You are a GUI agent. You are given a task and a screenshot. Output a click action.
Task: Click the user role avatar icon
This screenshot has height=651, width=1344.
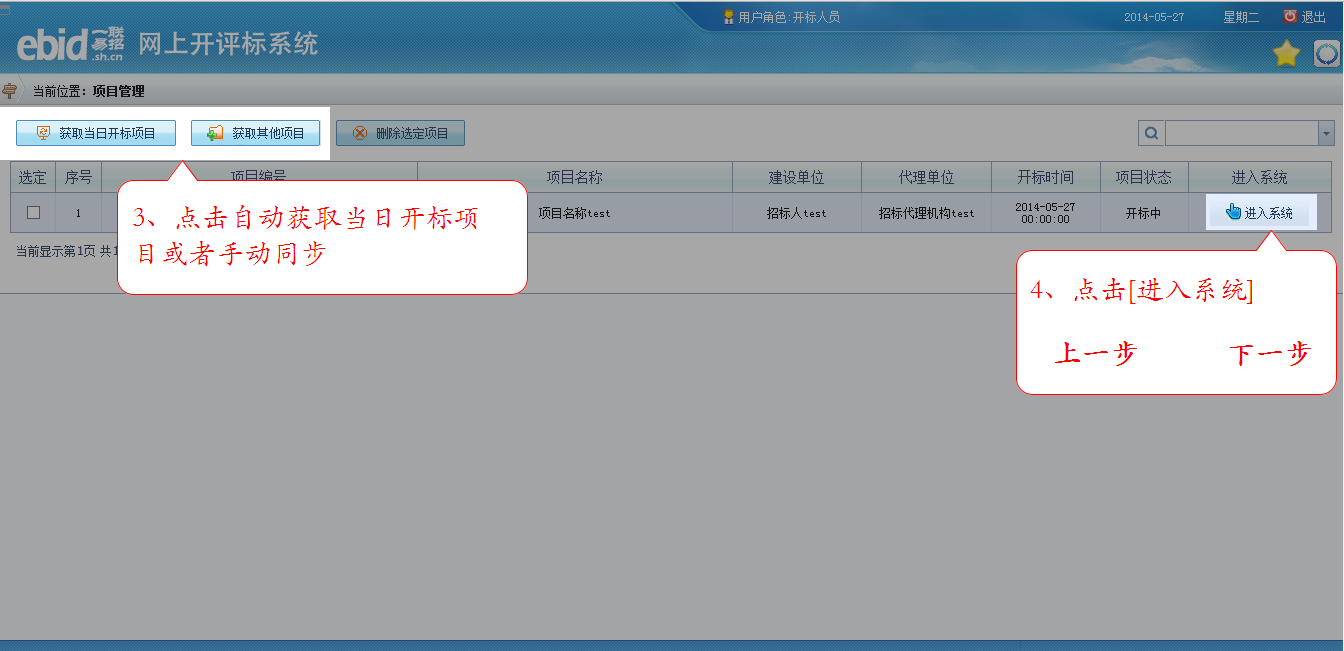pyautogui.click(x=729, y=17)
